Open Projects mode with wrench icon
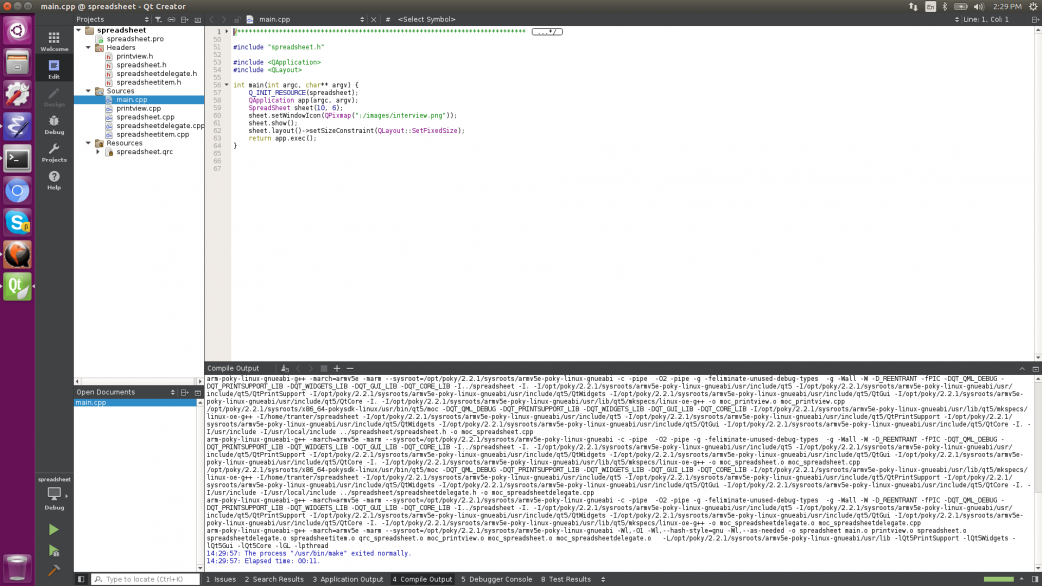Viewport: 1042px width, 586px height. coord(54,152)
